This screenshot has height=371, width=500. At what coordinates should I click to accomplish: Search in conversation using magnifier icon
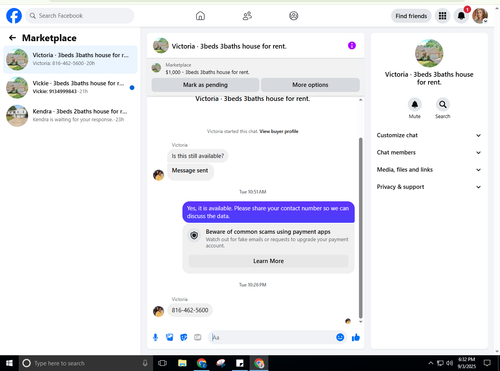point(443,105)
